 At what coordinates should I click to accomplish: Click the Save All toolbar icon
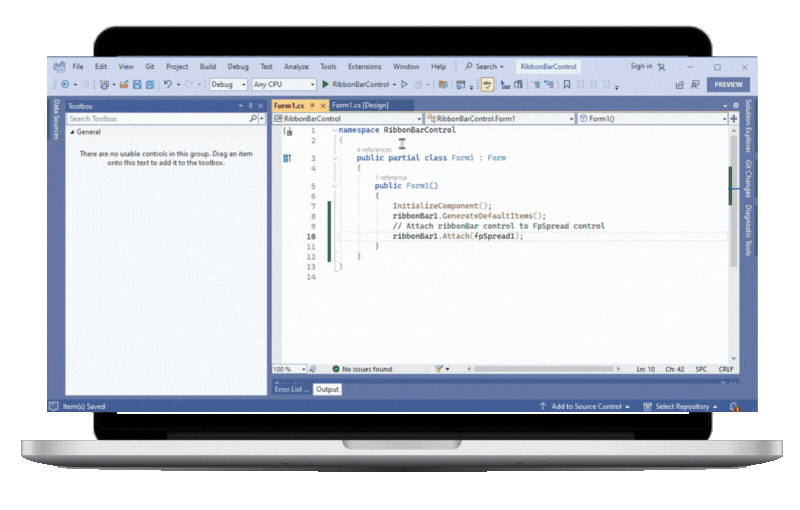coord(149,85)
